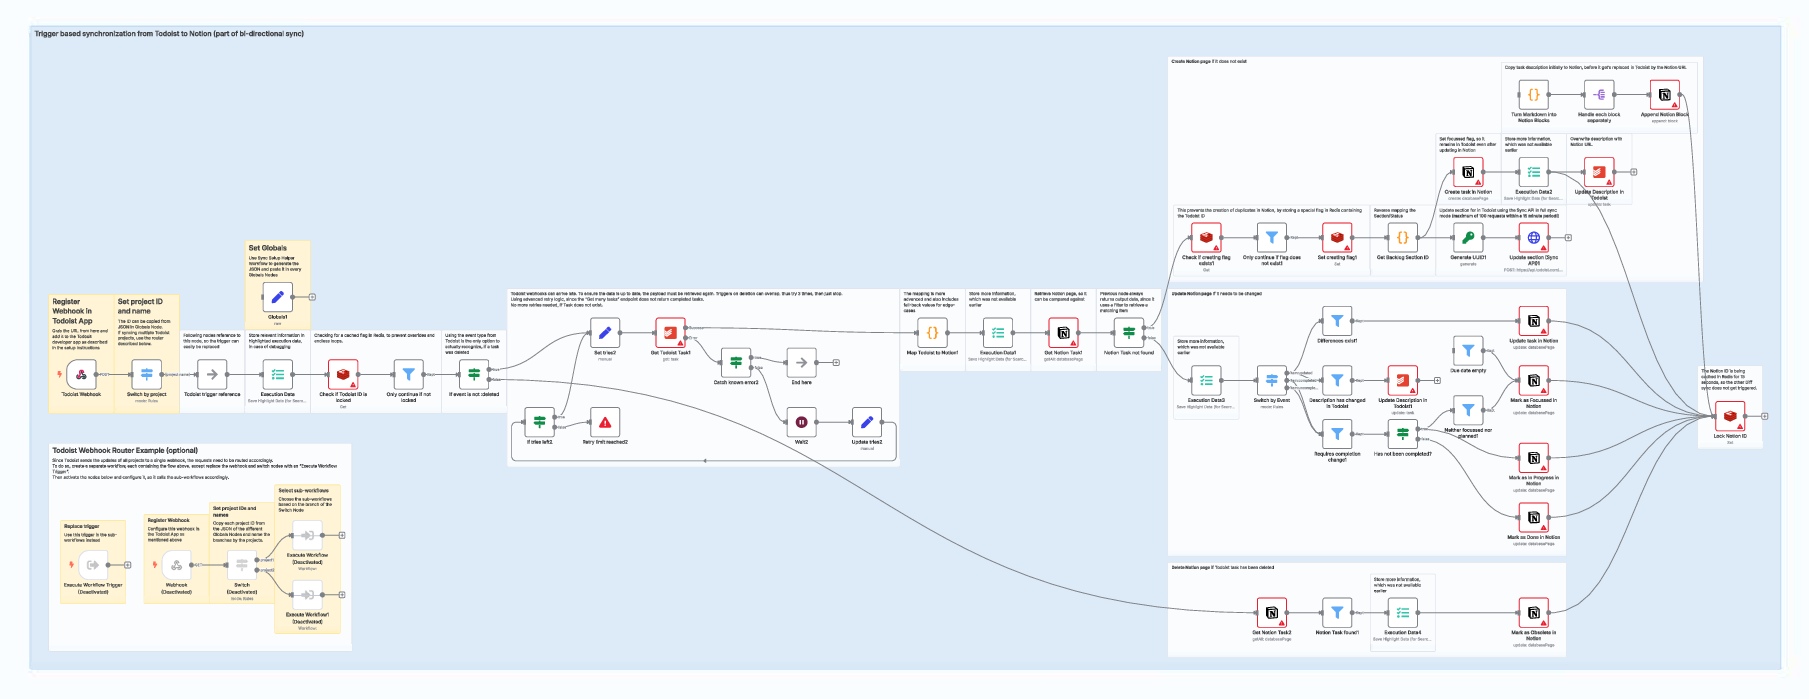
Task: Select the Update Description in Todoist1 node
Action: coord(1403,380)
